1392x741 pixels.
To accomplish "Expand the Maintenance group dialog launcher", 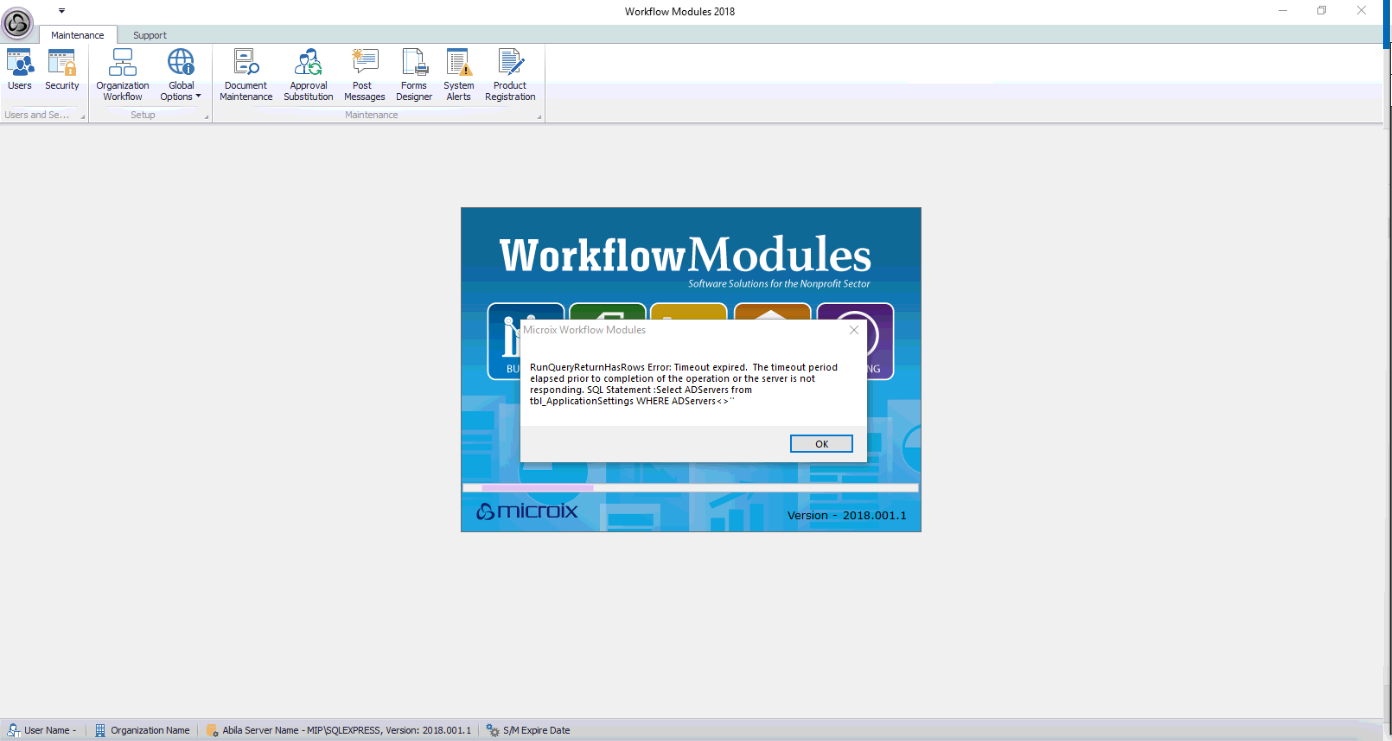I will coord(539,117).
